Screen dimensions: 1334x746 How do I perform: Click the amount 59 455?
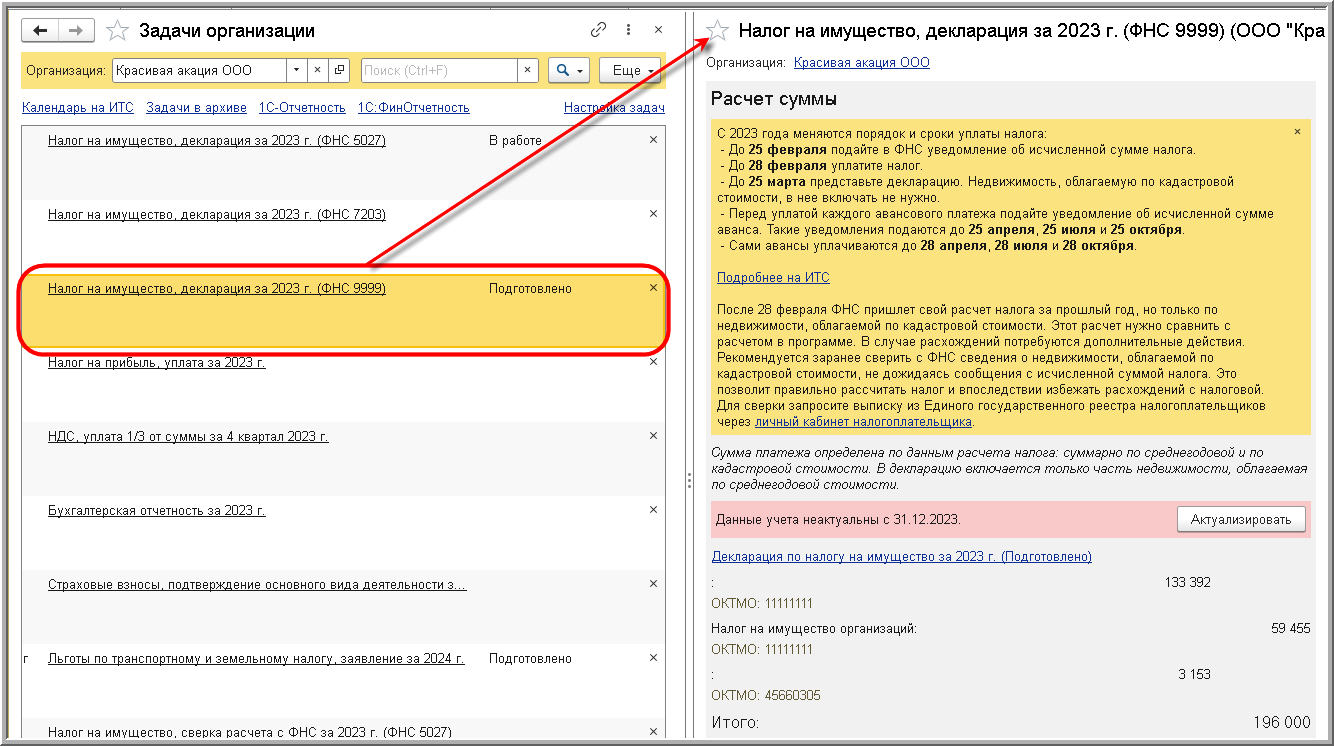pos(1290,629)
